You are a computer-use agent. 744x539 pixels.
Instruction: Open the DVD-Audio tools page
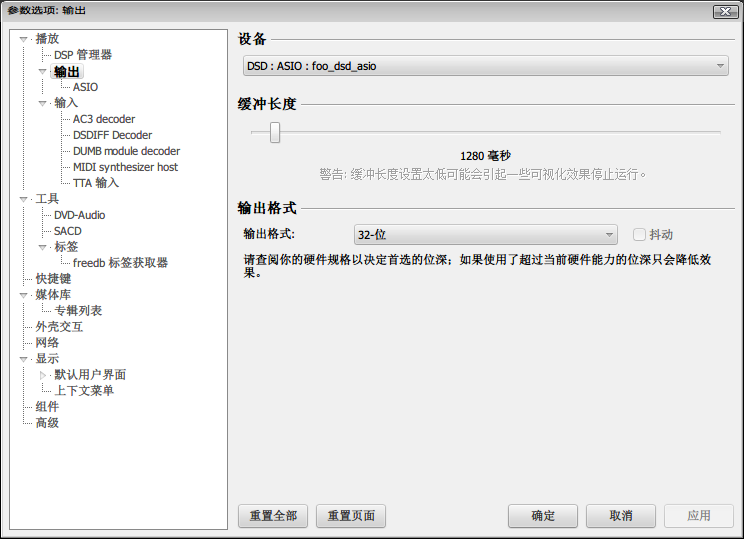[x=79, y=215]
